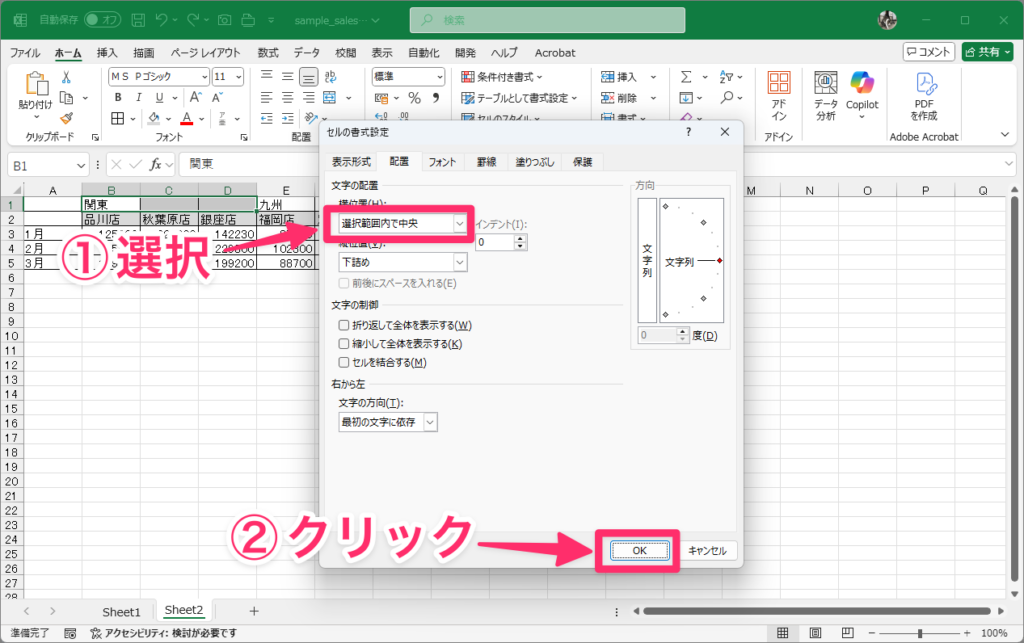
Task: Open the 挿入 ribbon tab
Action: (107, 53)
